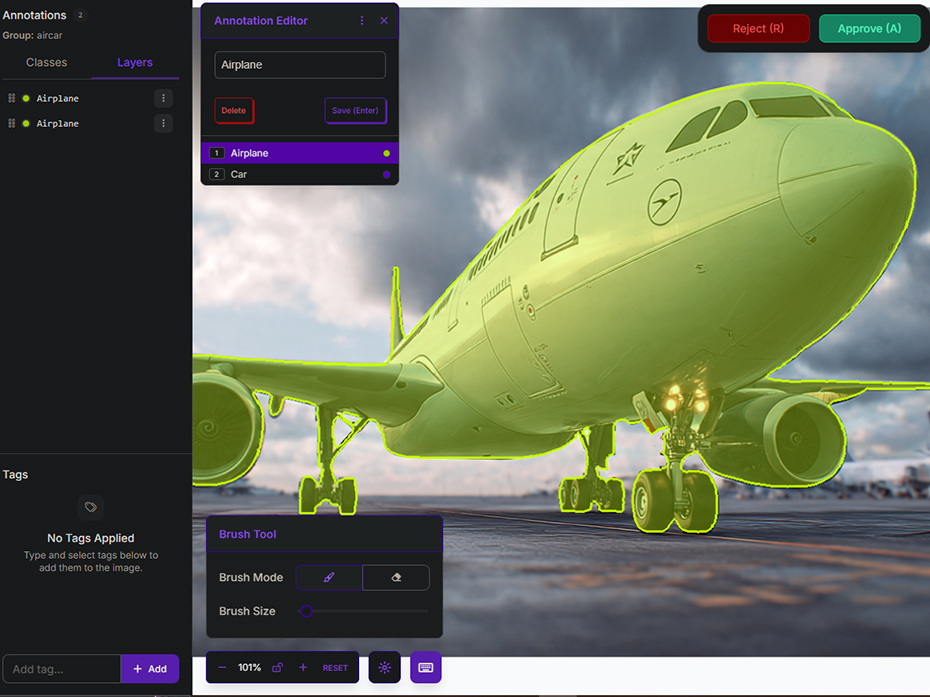Toggle the zoom lock icon
Image resolution: width=930 pixels, height=697 pixels.
pyautogui.click(x=277, y=668)
